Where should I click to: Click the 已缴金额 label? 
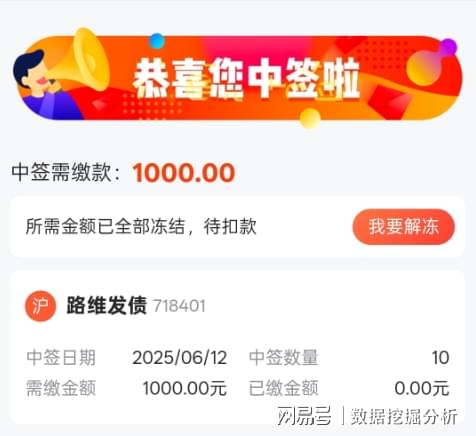point(284,388)
